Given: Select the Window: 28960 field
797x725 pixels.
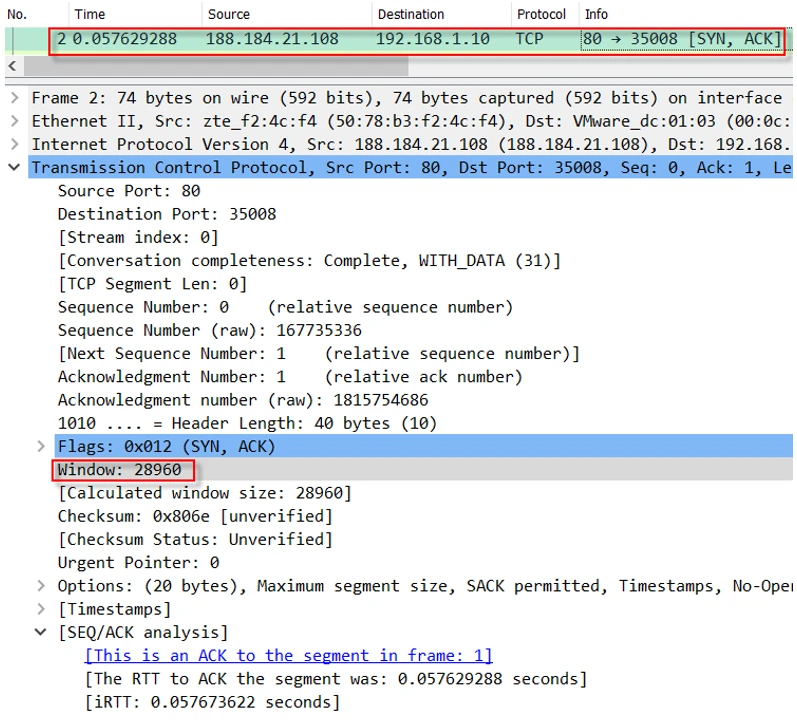Looking at the screenshot, I should [x=120, y=470].
